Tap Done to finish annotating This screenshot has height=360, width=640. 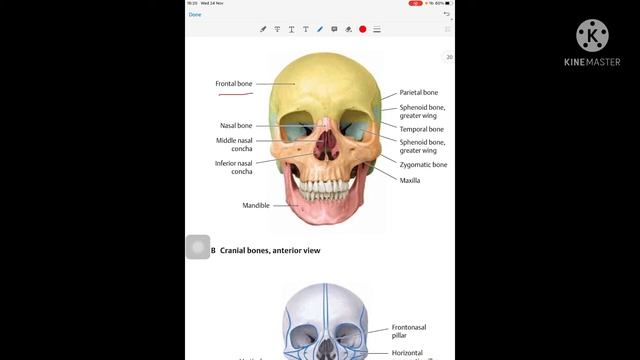coord(195,15)
